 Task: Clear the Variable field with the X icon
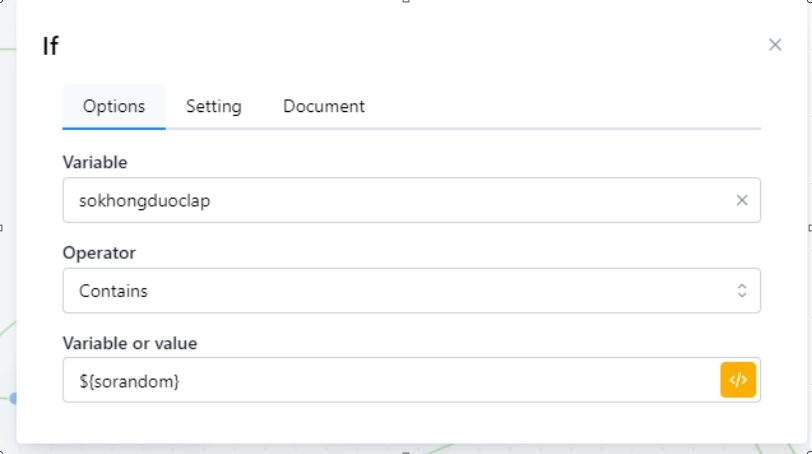(x=742, y=200)
